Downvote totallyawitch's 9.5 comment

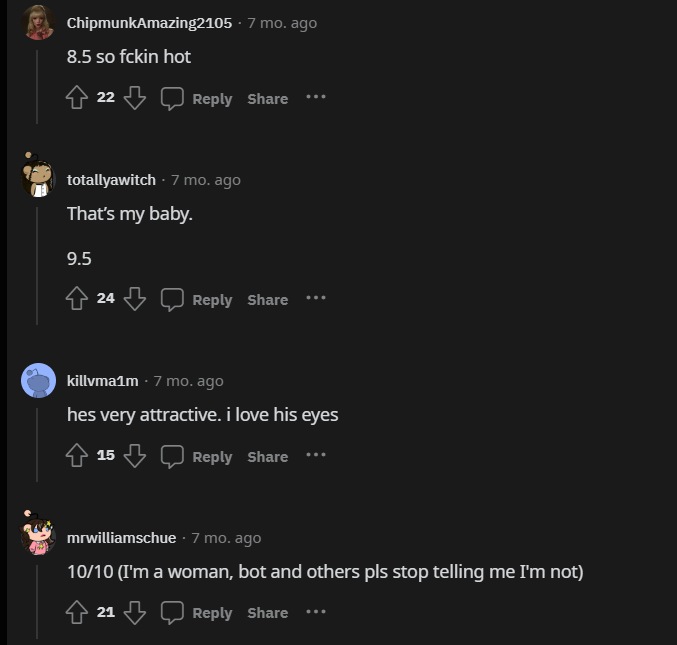[x=136, y=299]
